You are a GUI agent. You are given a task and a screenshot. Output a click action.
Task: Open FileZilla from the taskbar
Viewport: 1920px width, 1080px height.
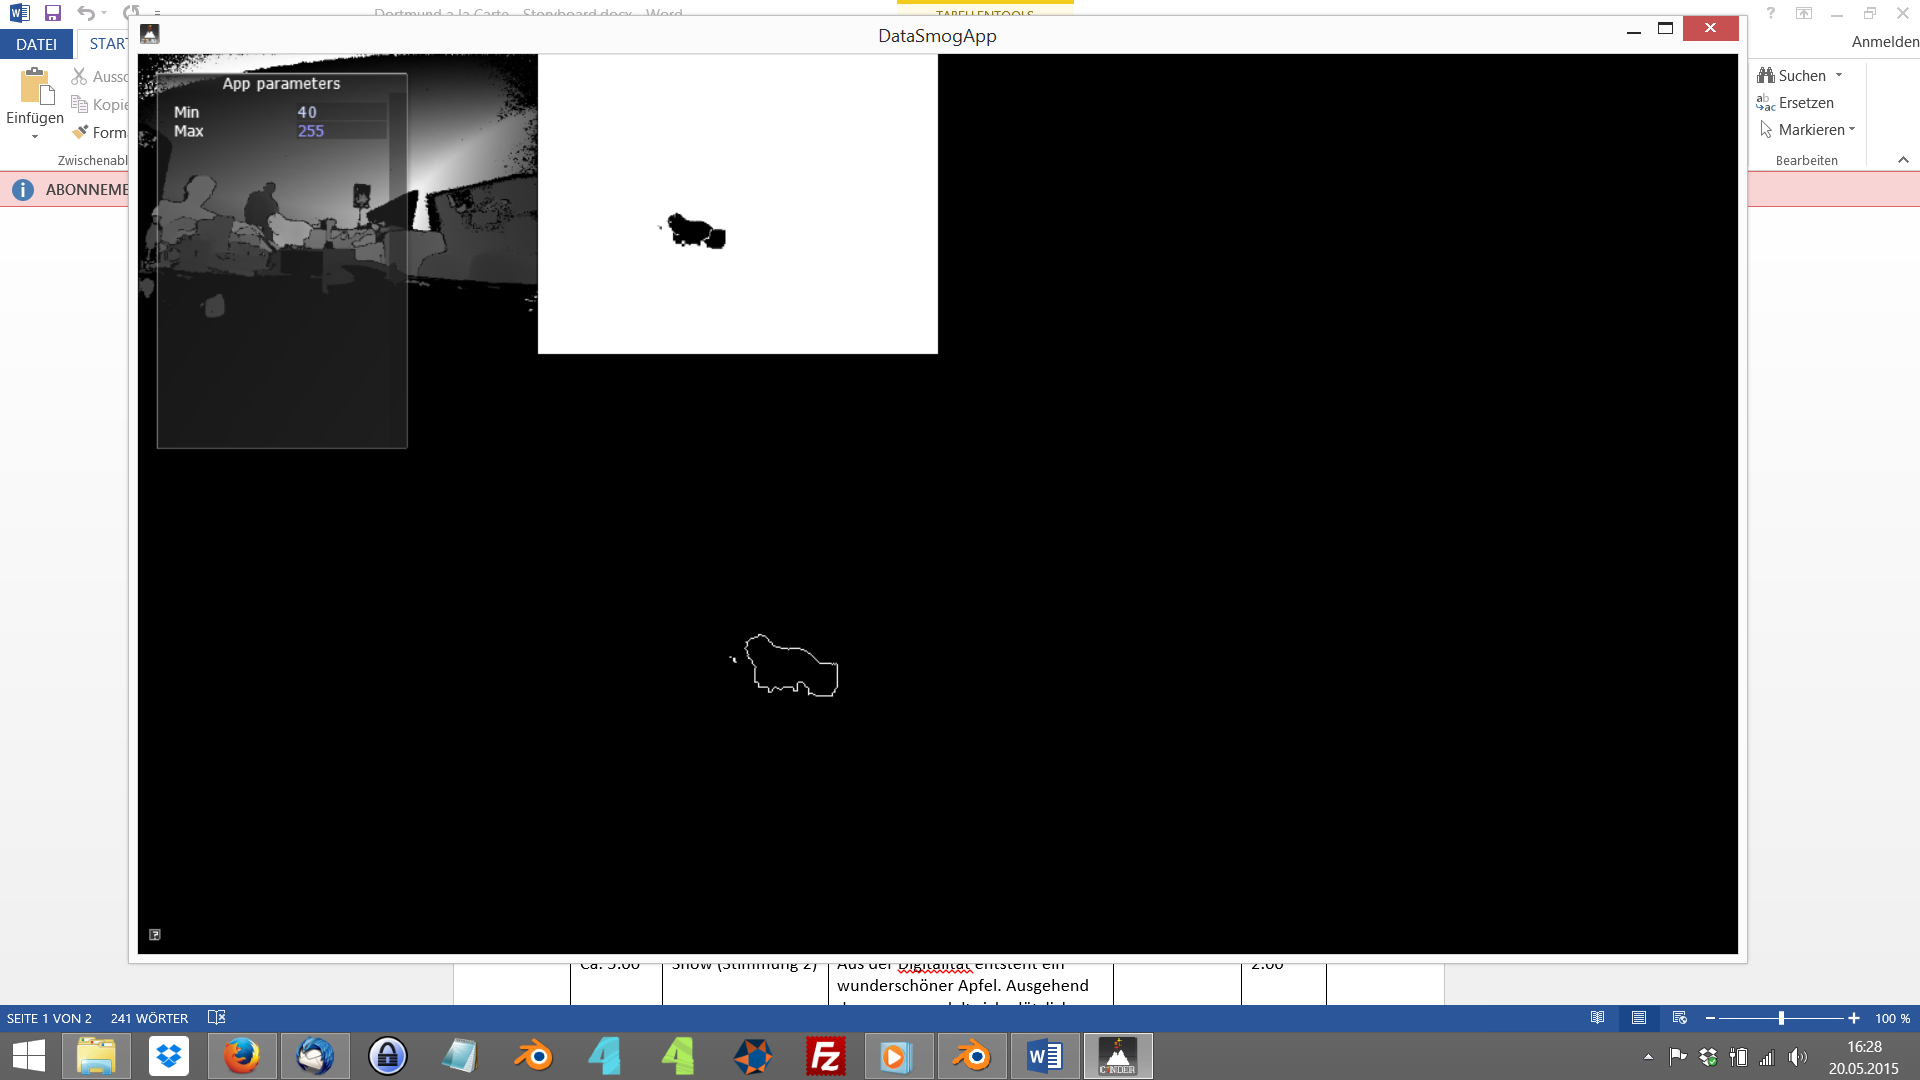pos(826,1056)
